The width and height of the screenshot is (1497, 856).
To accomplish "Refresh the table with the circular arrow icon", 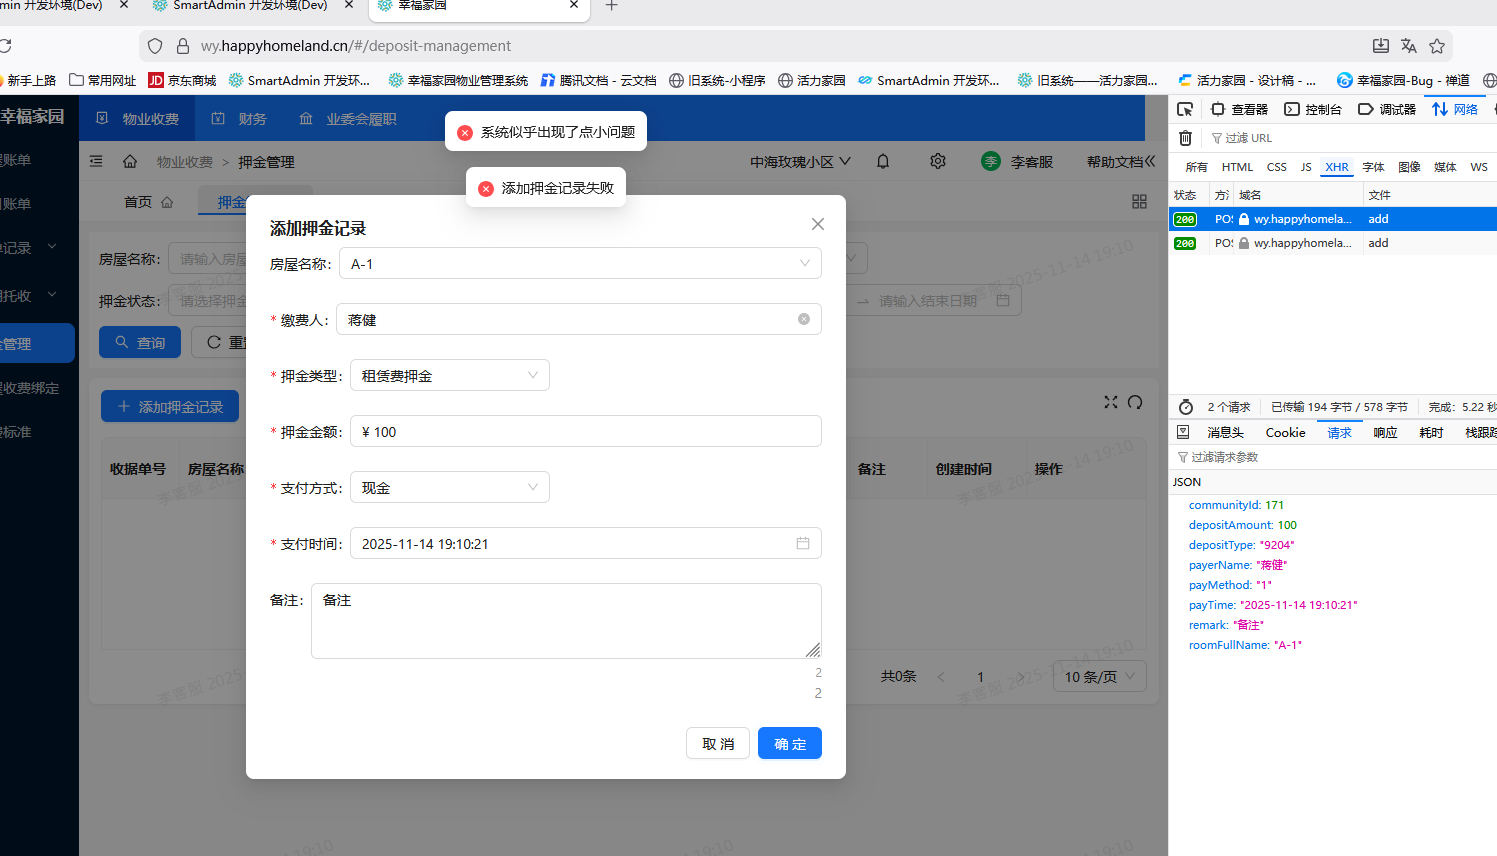I will [1135, 402].
